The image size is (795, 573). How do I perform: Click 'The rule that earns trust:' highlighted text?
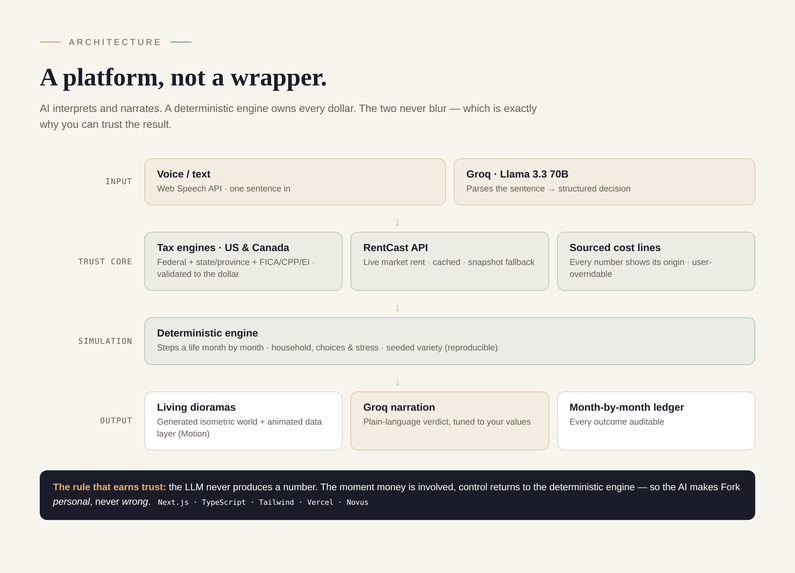point(110,487)
